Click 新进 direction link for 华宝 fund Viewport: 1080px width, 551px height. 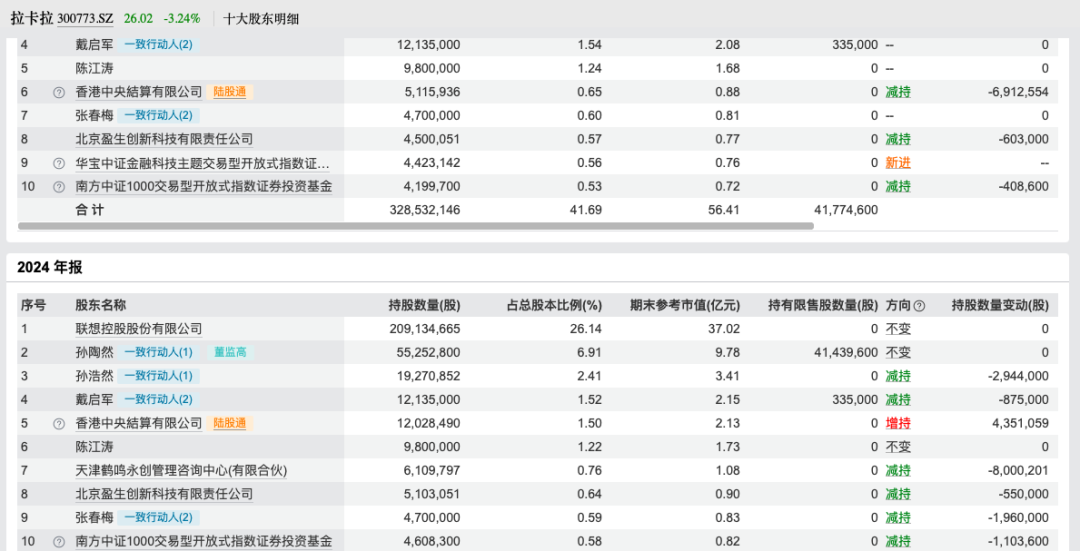pos(898,163)
